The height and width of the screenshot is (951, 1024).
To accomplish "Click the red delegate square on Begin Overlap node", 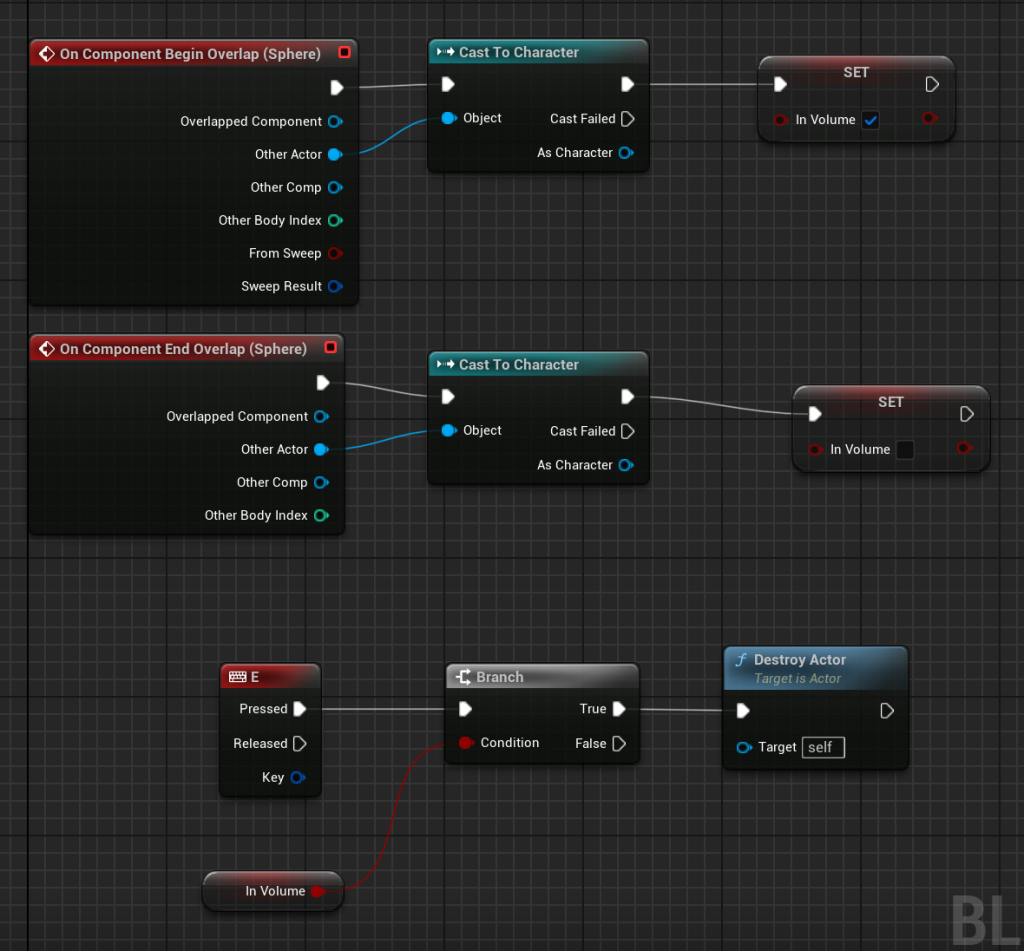I will (x=344, y=52).
